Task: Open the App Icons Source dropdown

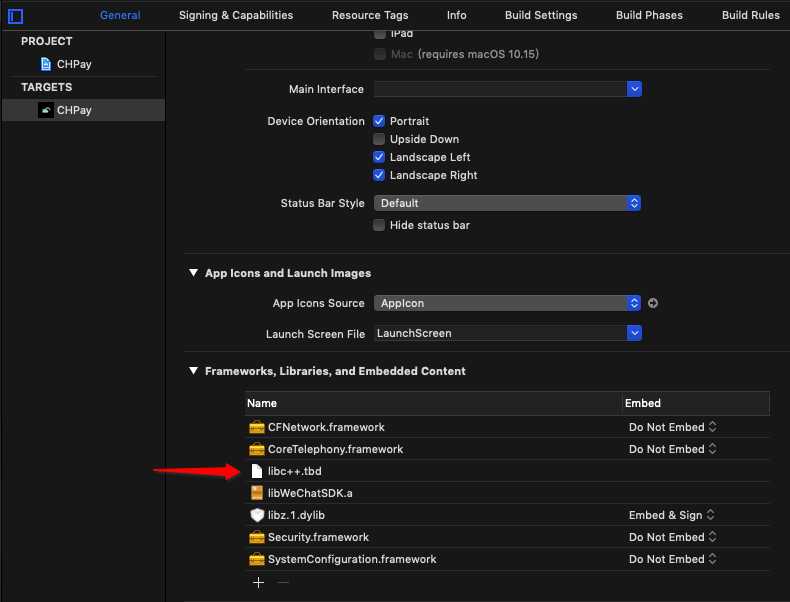Action: [x=507, y=303]
